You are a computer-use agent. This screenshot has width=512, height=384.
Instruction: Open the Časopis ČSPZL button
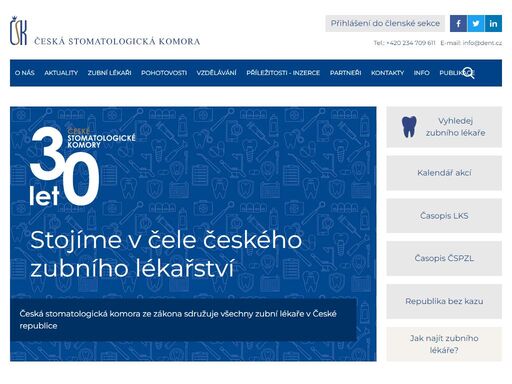click(444, 258)
